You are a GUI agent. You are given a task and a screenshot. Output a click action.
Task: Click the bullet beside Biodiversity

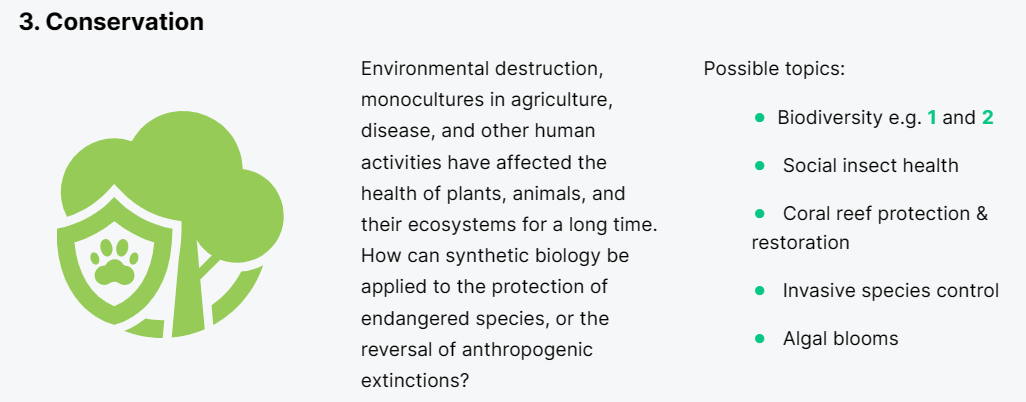click(760, 118)
